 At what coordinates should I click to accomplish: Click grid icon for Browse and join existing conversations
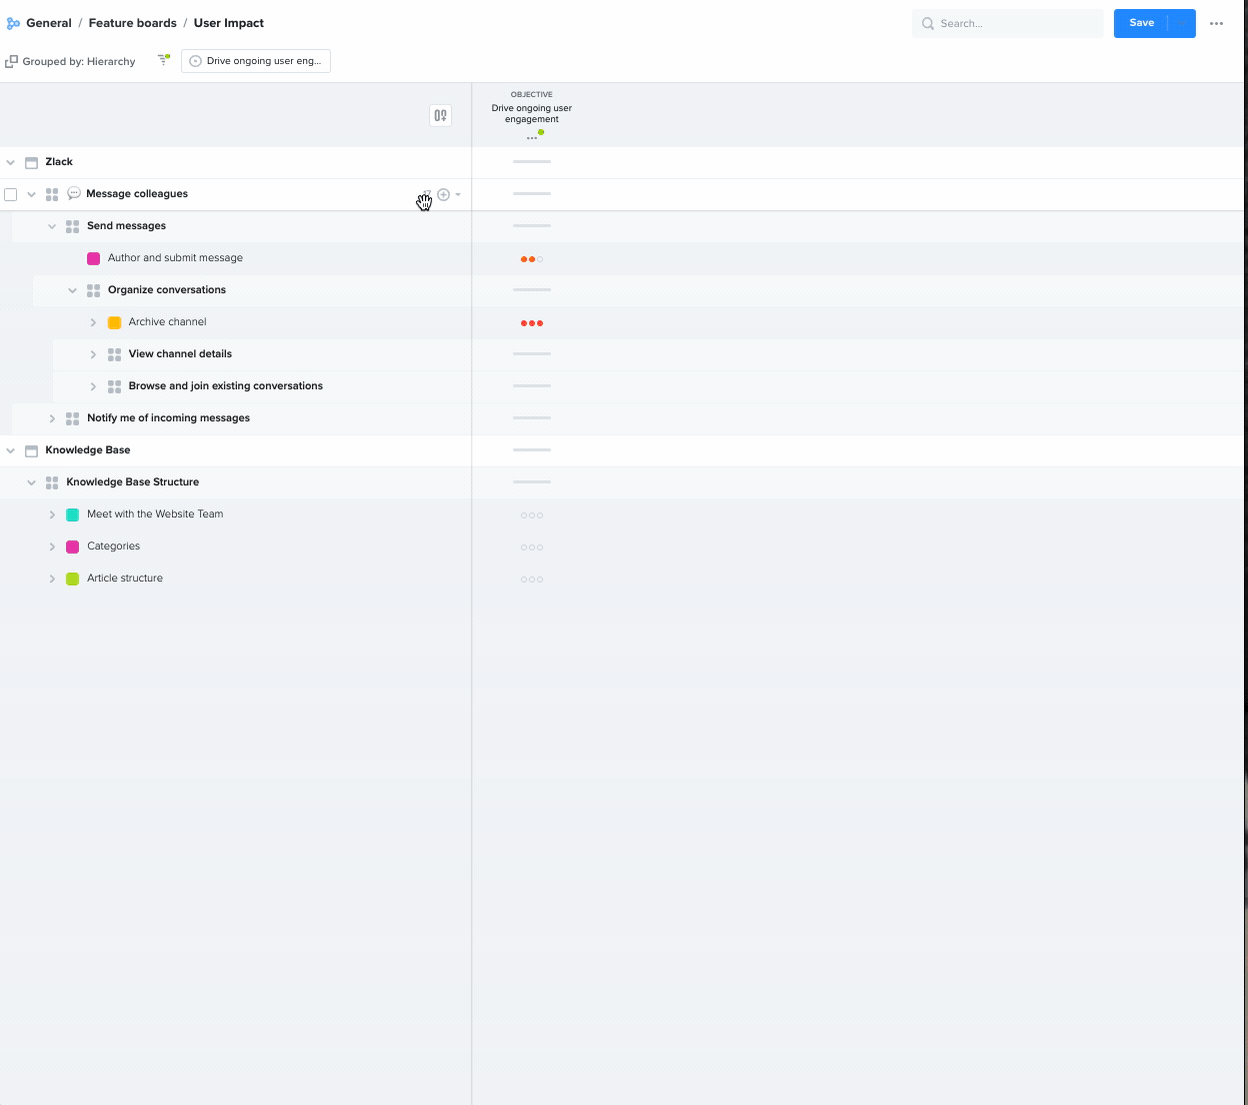coord(114,386)
